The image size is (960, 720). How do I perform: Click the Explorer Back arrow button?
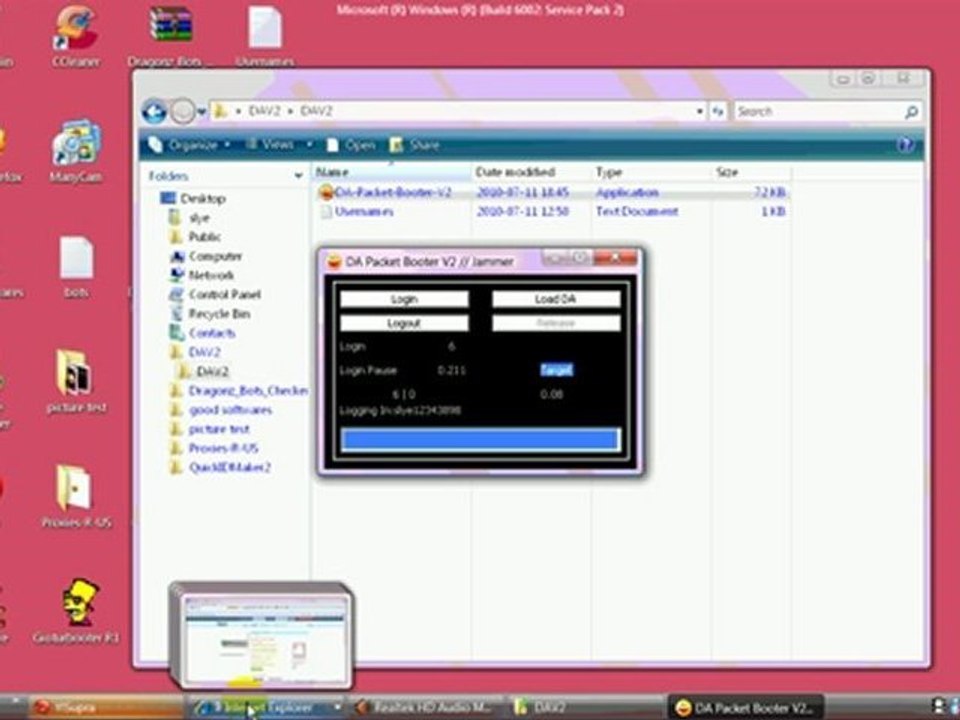(x=154, y=111)
